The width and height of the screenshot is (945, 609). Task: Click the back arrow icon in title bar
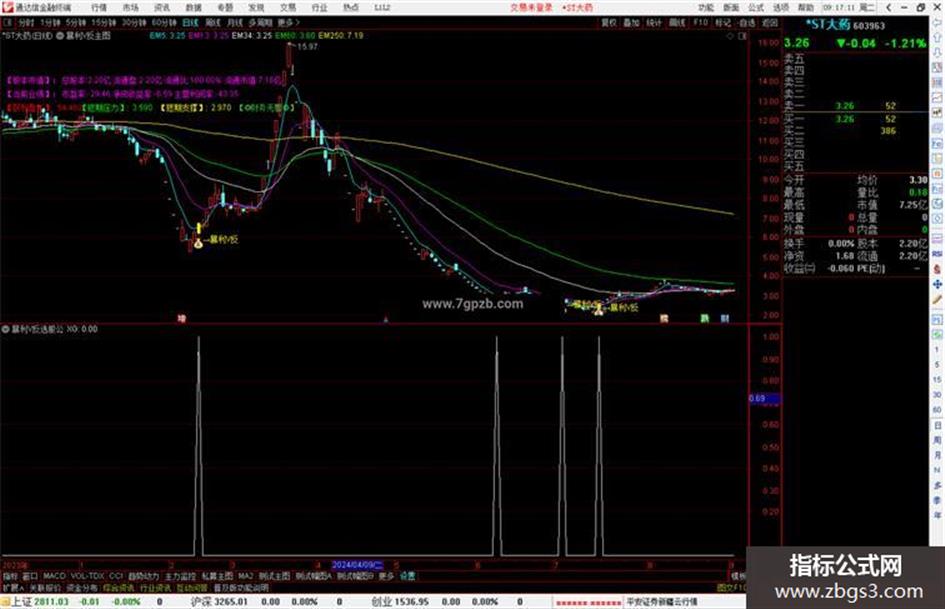tap(889, 8)
